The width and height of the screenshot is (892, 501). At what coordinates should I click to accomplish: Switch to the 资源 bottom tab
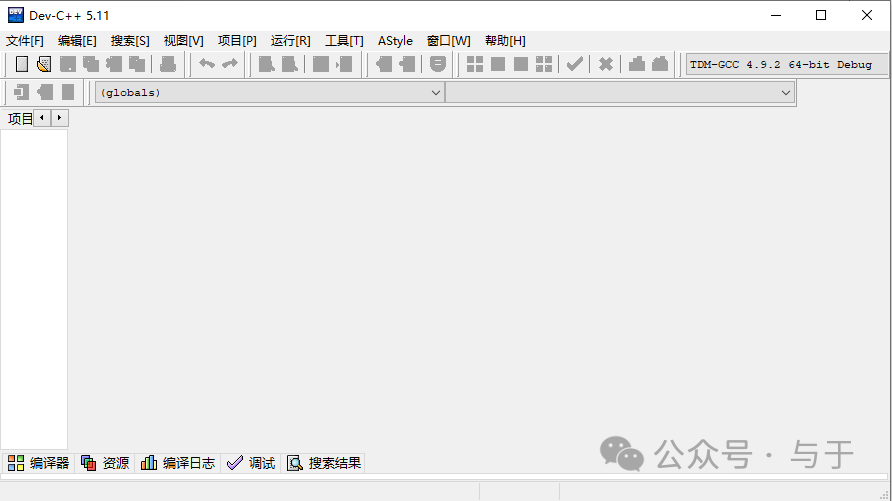click(106, 463)
